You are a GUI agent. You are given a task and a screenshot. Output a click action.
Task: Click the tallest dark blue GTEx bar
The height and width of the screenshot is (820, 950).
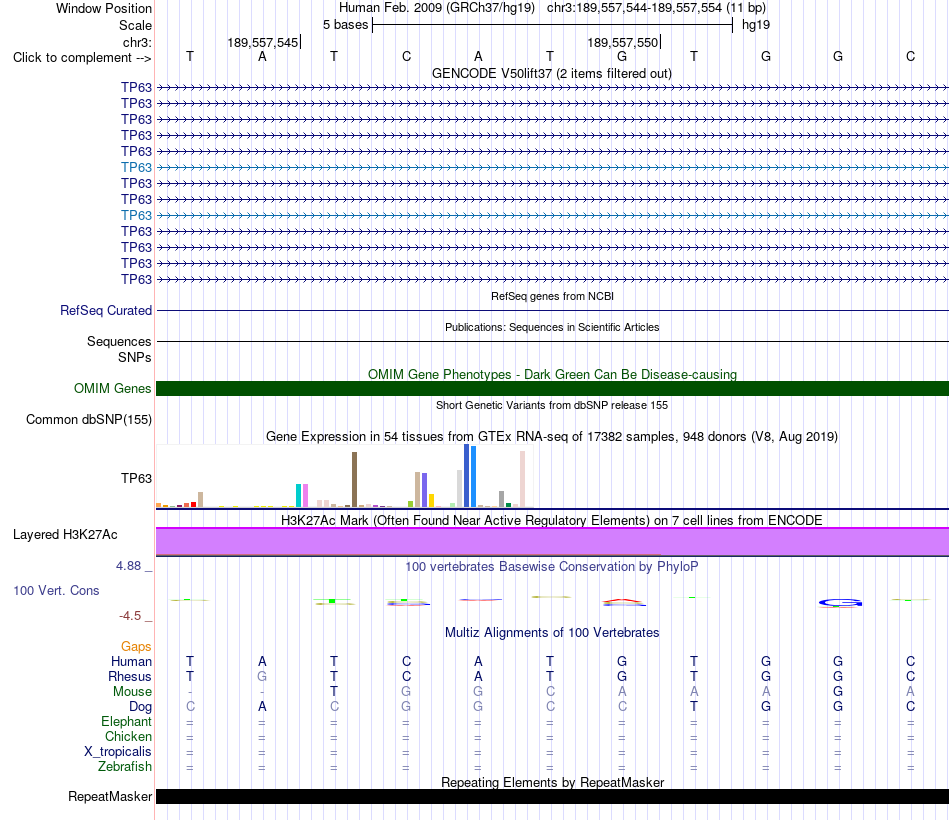(x=467, y=475)
